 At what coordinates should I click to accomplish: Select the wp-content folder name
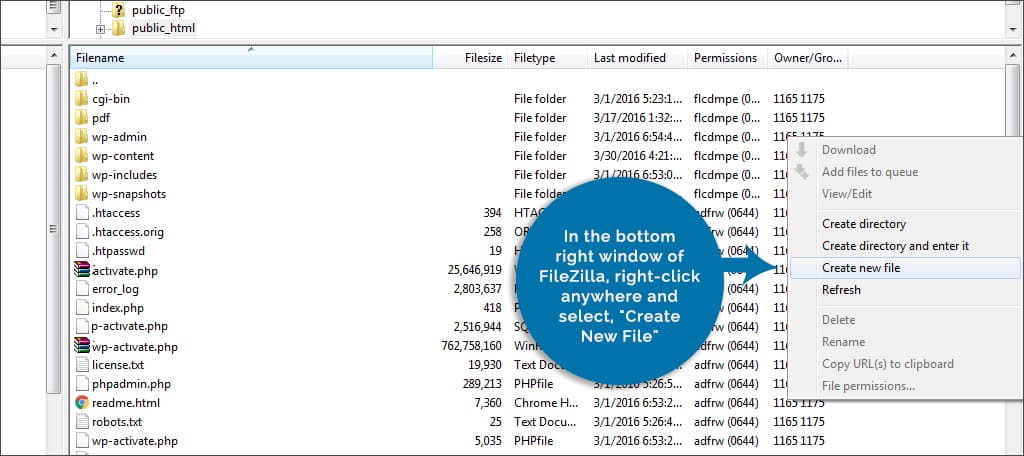pos(123,155)
